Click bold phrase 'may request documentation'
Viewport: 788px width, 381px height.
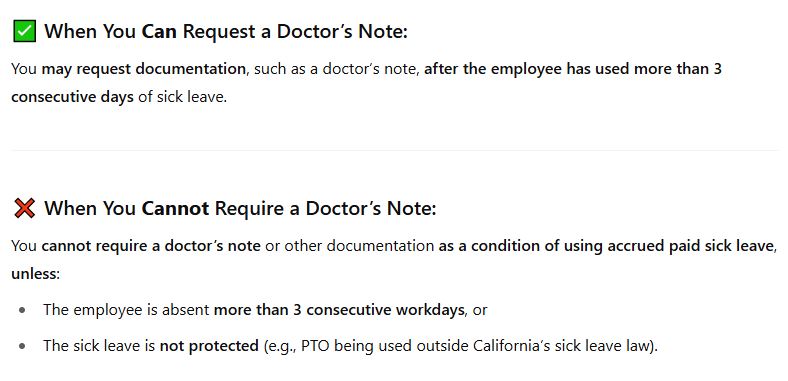pos(143,69)
